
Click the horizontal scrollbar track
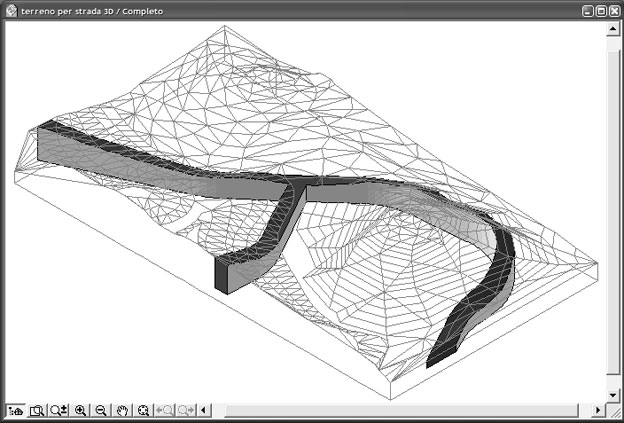point(400,410)
